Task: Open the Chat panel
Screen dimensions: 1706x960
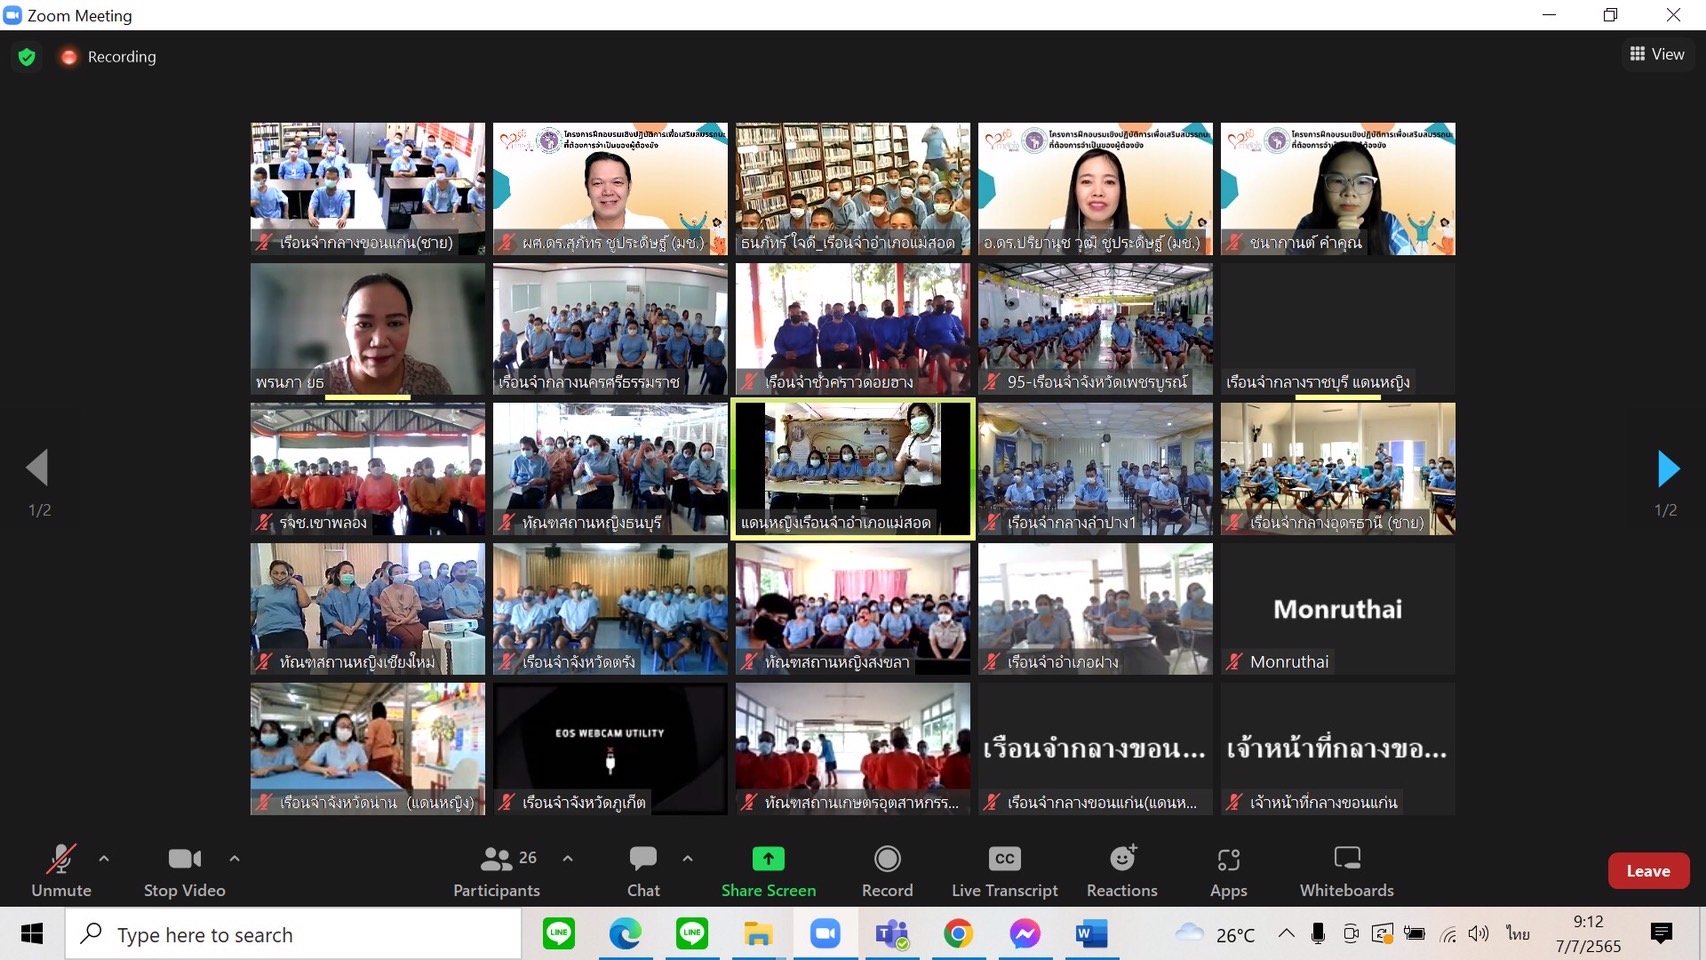Action: click(x=643, y=870)
